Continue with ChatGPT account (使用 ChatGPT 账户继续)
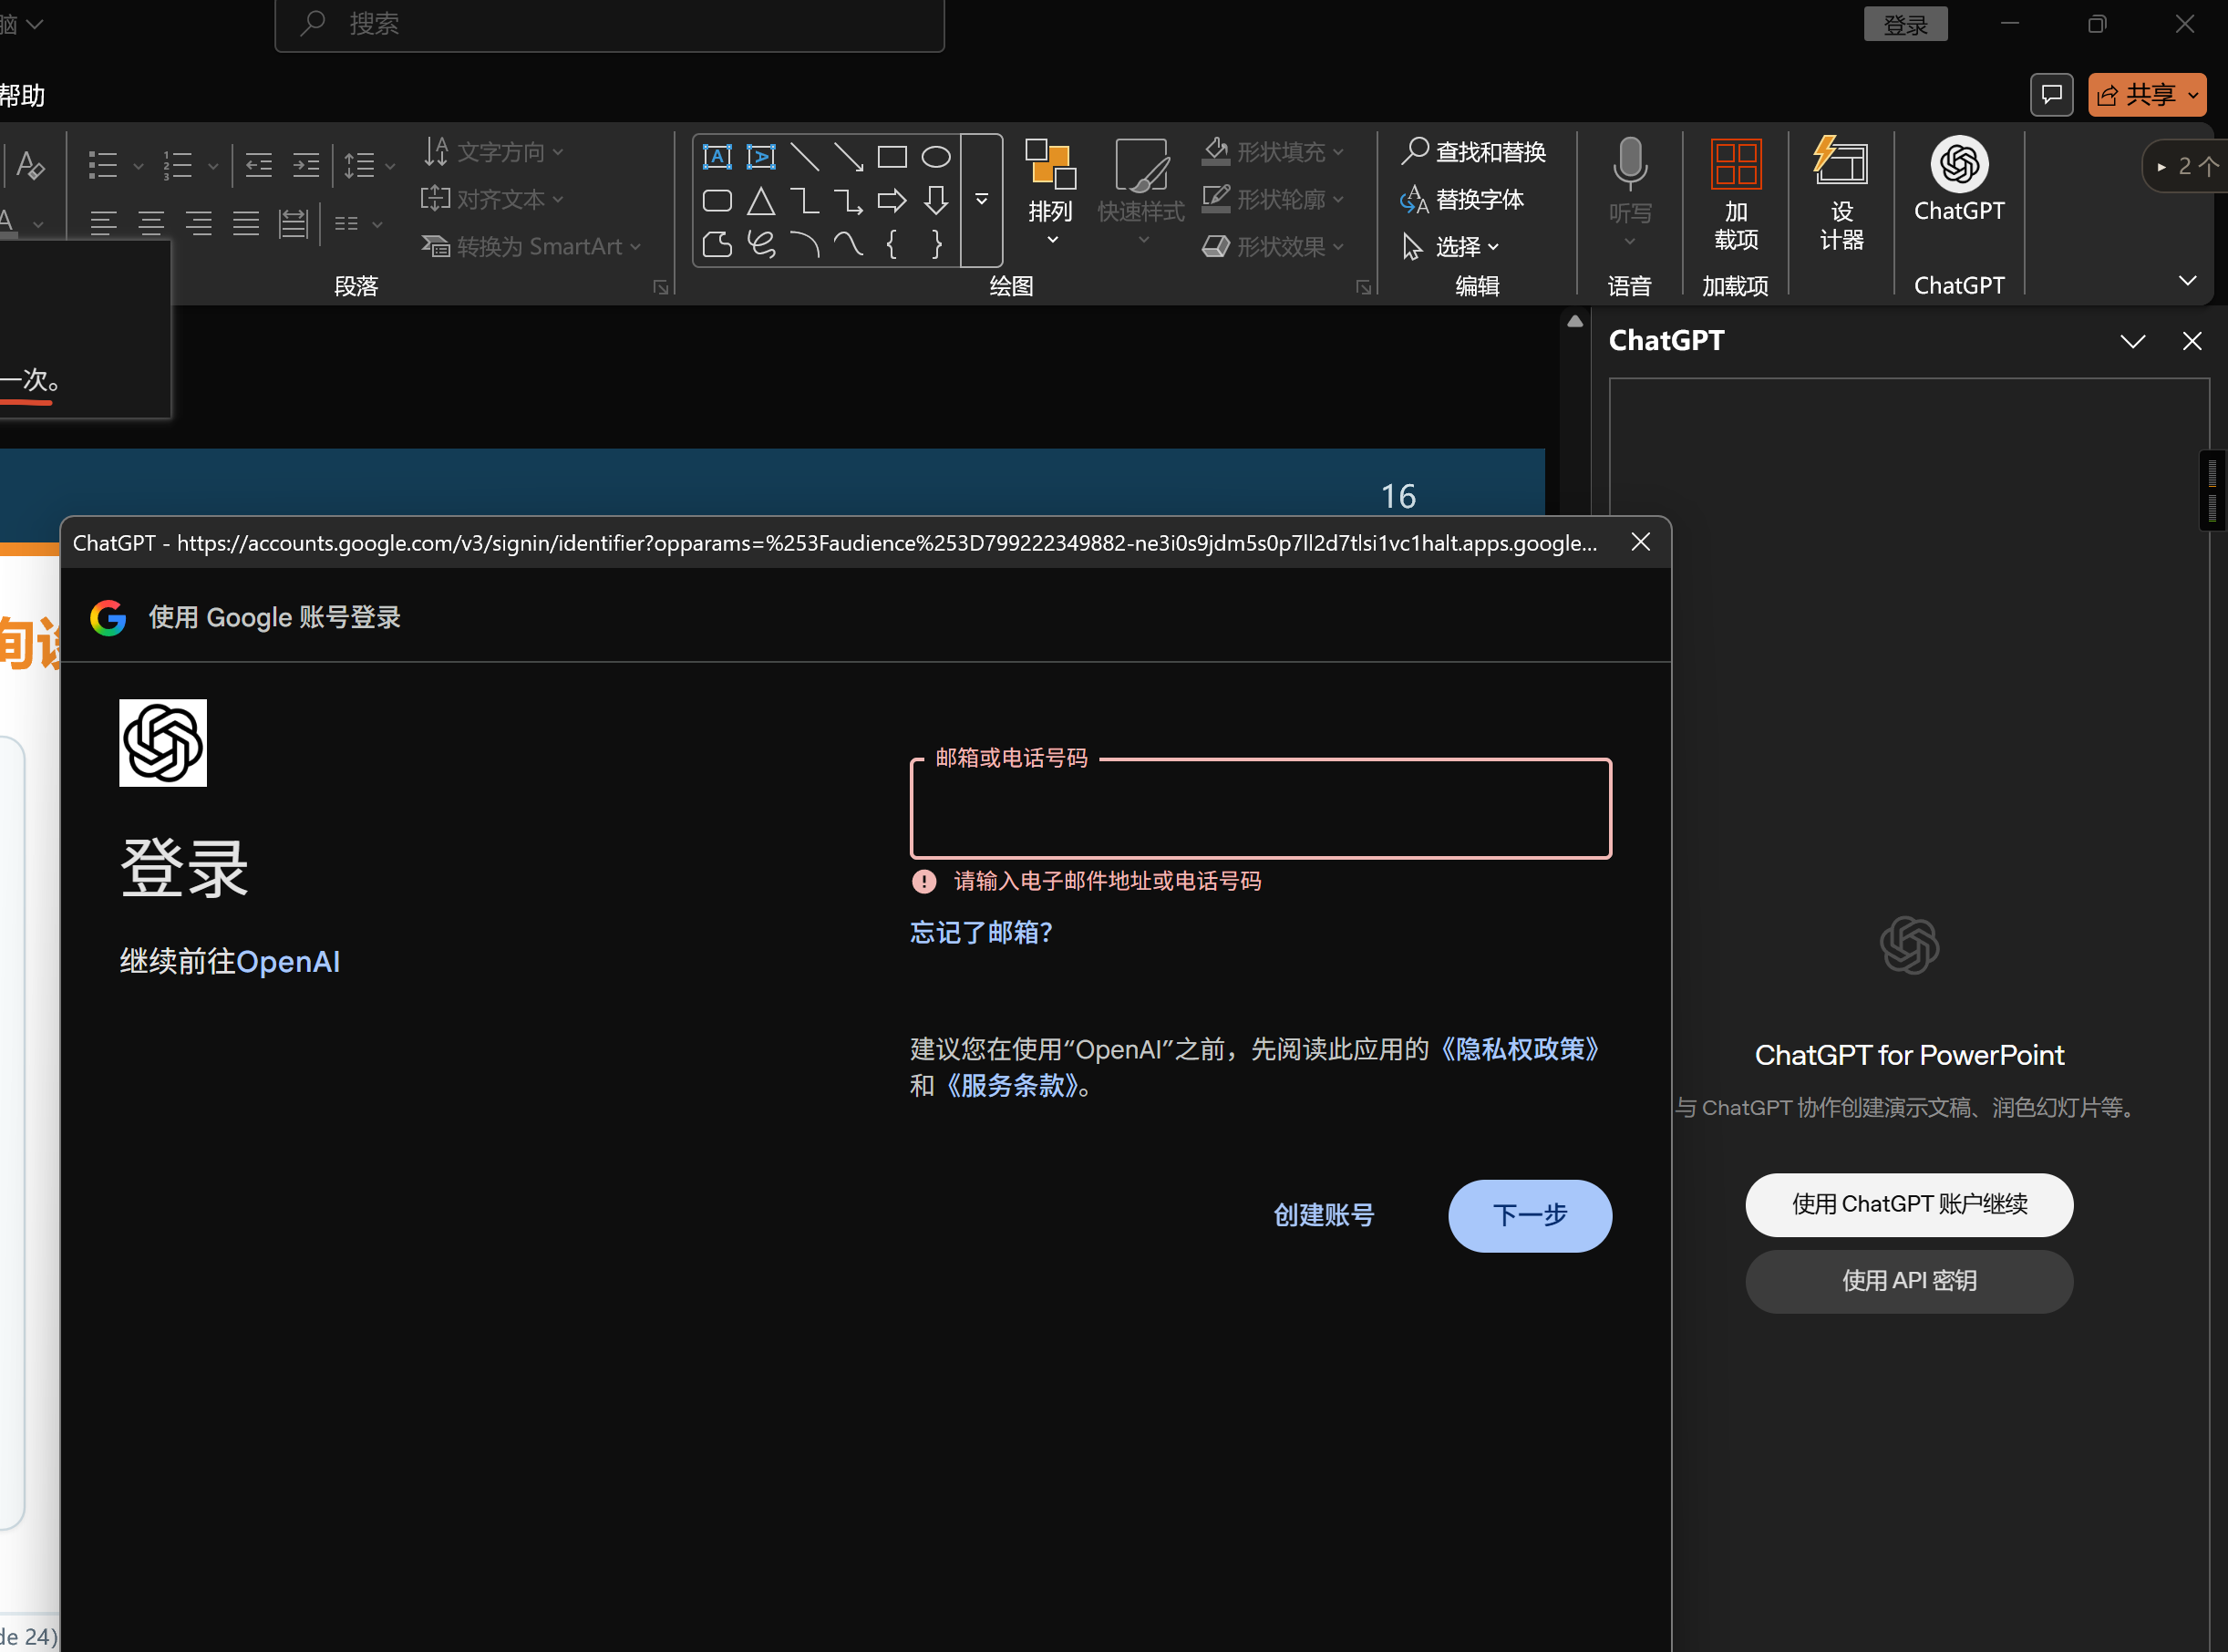 point(1909,1205)
